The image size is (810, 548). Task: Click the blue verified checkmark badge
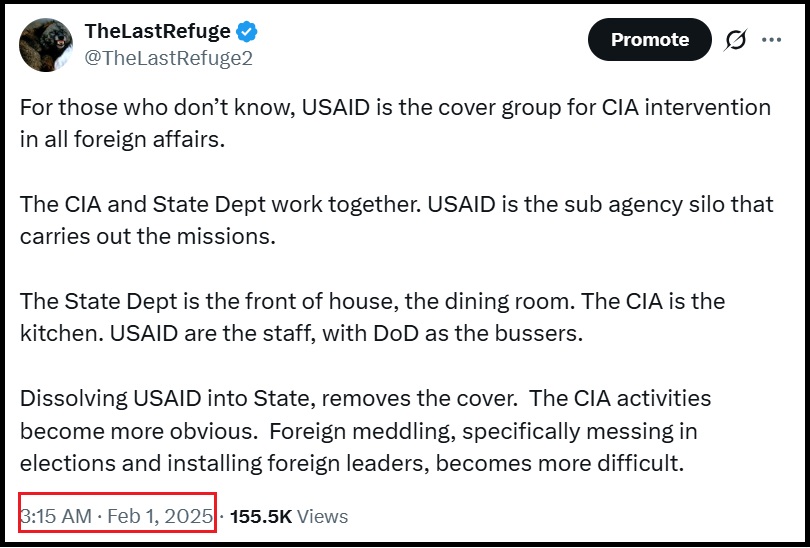click(247, 32)
